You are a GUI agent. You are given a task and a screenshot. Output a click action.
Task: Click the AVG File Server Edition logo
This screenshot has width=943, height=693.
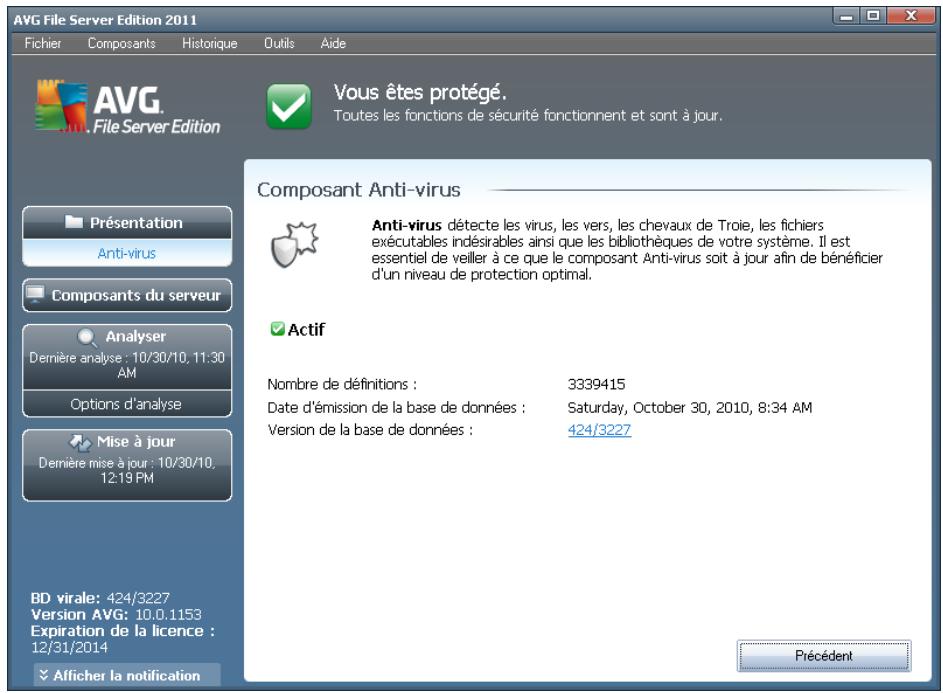127,106
